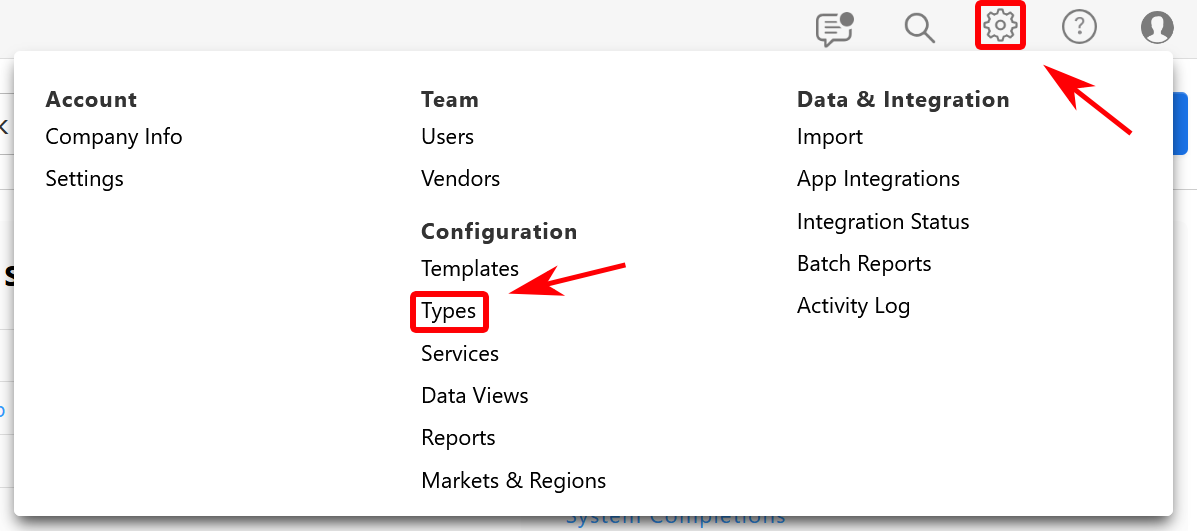The height and width of the screenshot is (531, 1197).
Task: Click the search magnifier icon
Action: pos(919,27)
